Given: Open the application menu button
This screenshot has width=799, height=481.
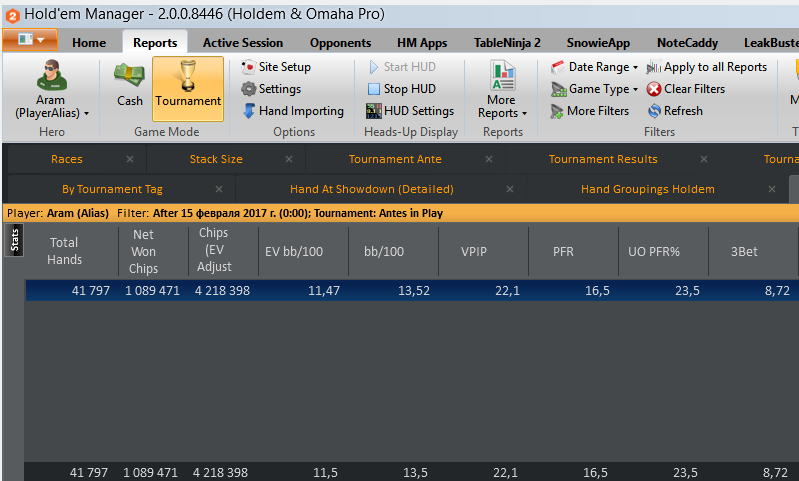Looking at the screenshot, I should 30,40.
